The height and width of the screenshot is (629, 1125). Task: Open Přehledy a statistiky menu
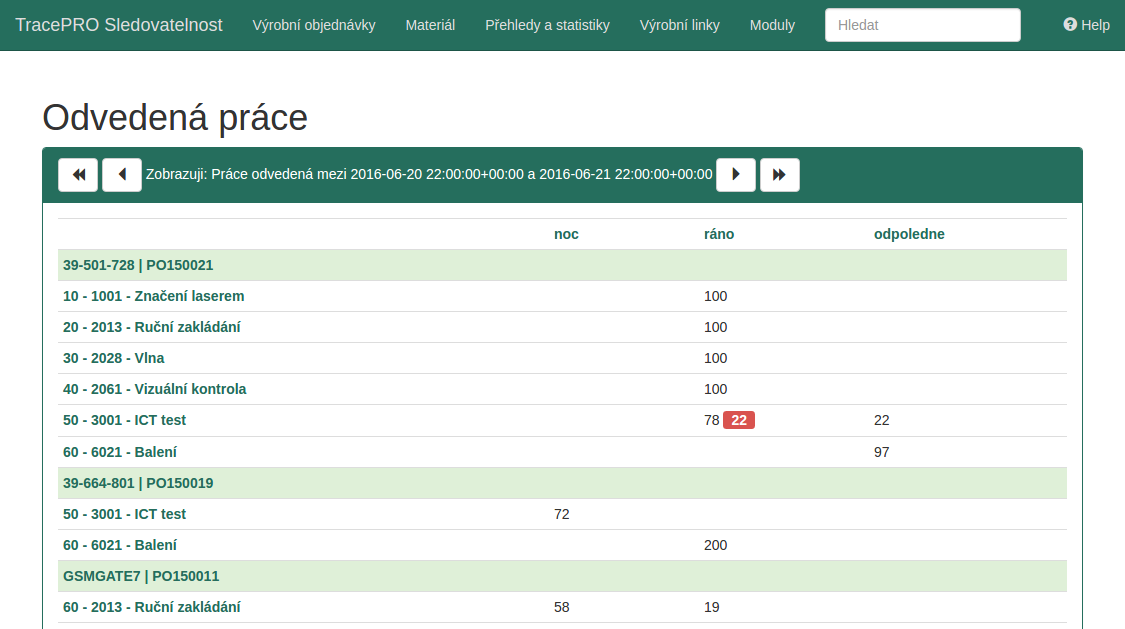click(x=547, y=25)
